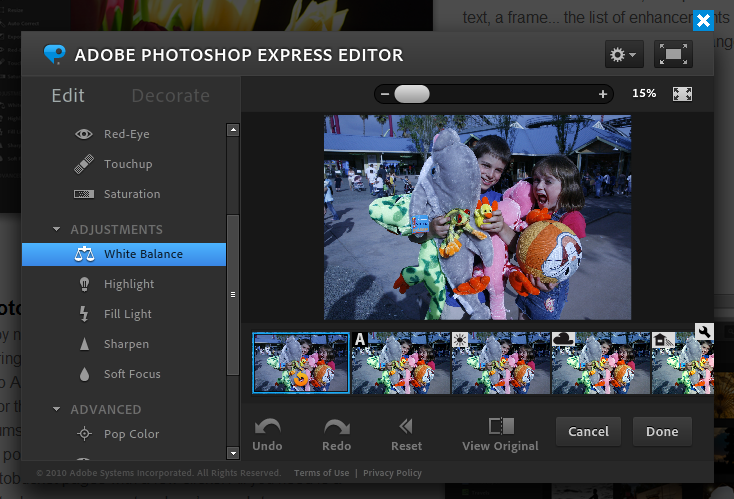Image resolution: width=734 pixels, height=499 pixels.
Task: Open the gear settings dropdown
Action: point(623,55)
